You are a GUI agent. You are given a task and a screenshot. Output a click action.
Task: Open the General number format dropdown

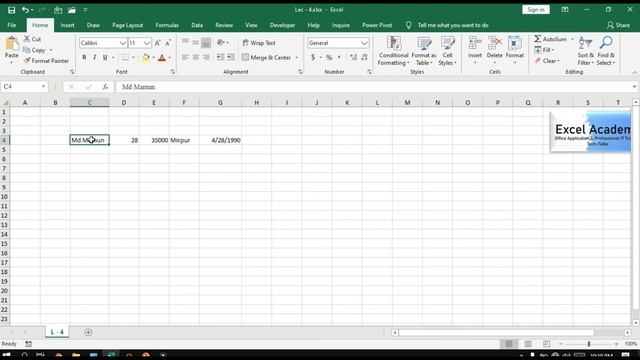click(364, 43)
